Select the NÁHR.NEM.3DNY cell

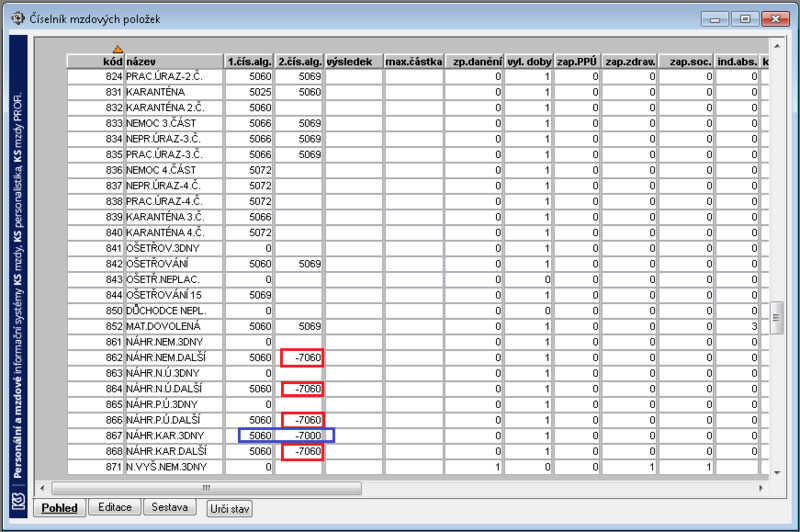pos(174,342)
